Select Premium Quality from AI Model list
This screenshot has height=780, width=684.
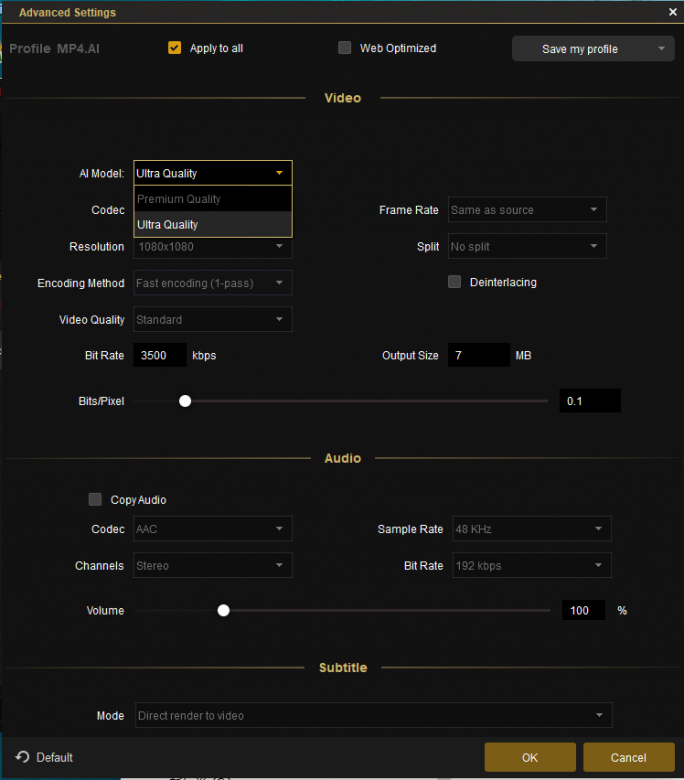tap(213, 199)
